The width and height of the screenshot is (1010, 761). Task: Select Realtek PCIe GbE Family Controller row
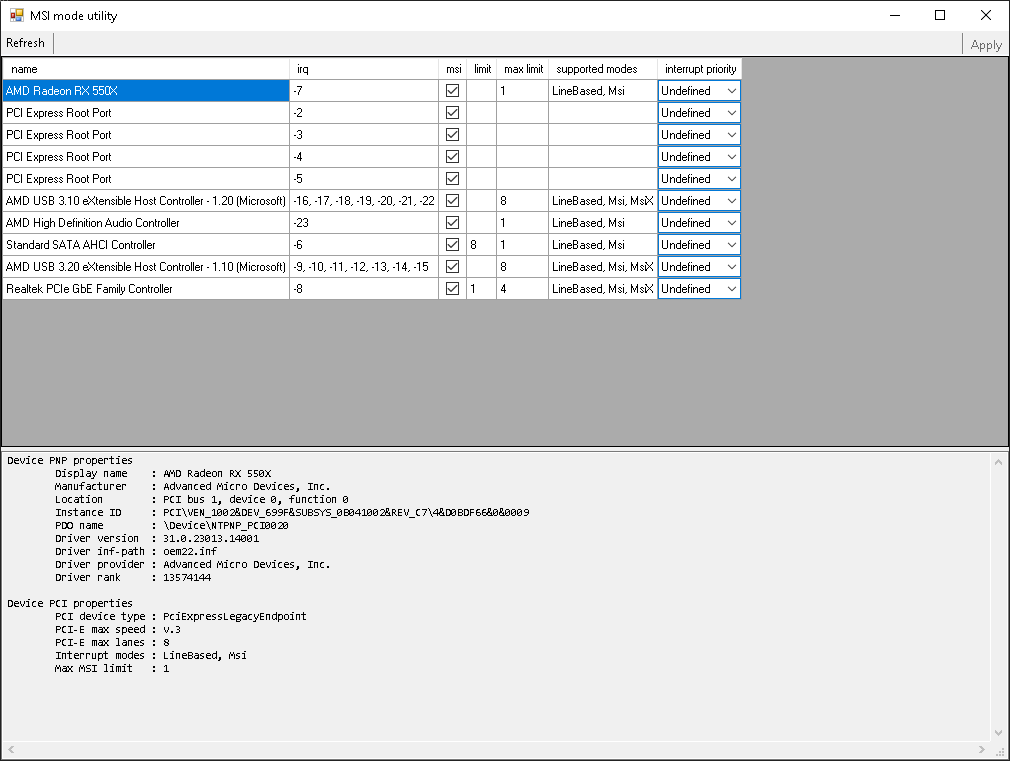[146, 289]
